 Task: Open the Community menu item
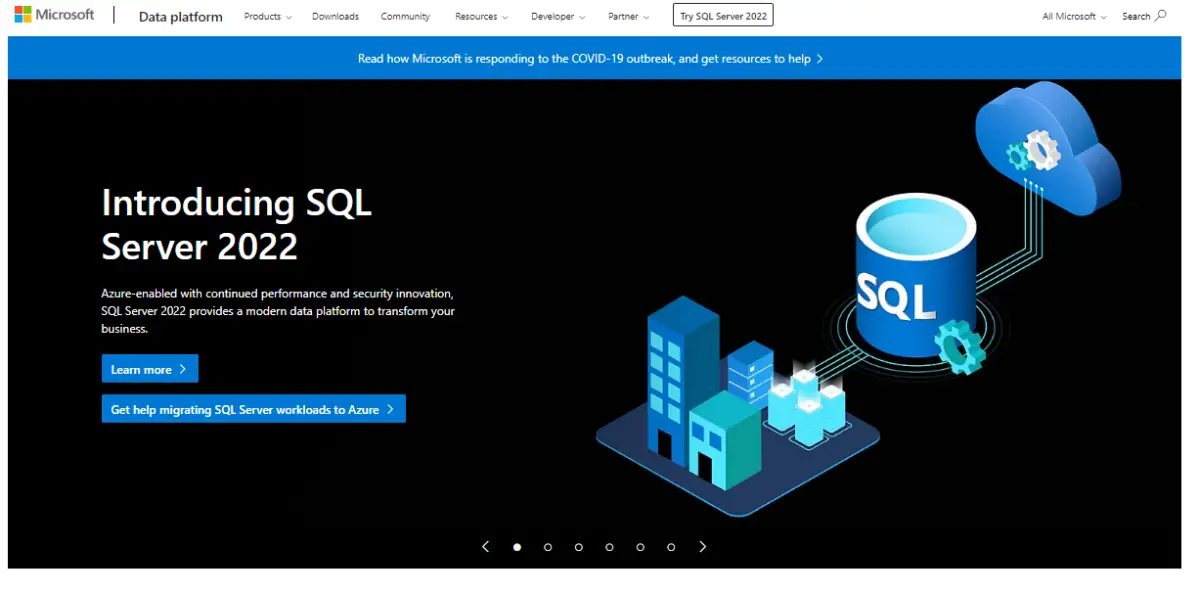coord(405,16)
